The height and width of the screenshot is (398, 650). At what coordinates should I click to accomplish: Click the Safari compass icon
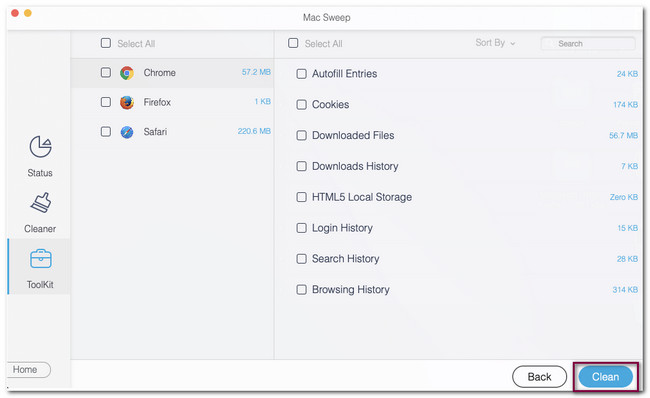pos(127,132)
